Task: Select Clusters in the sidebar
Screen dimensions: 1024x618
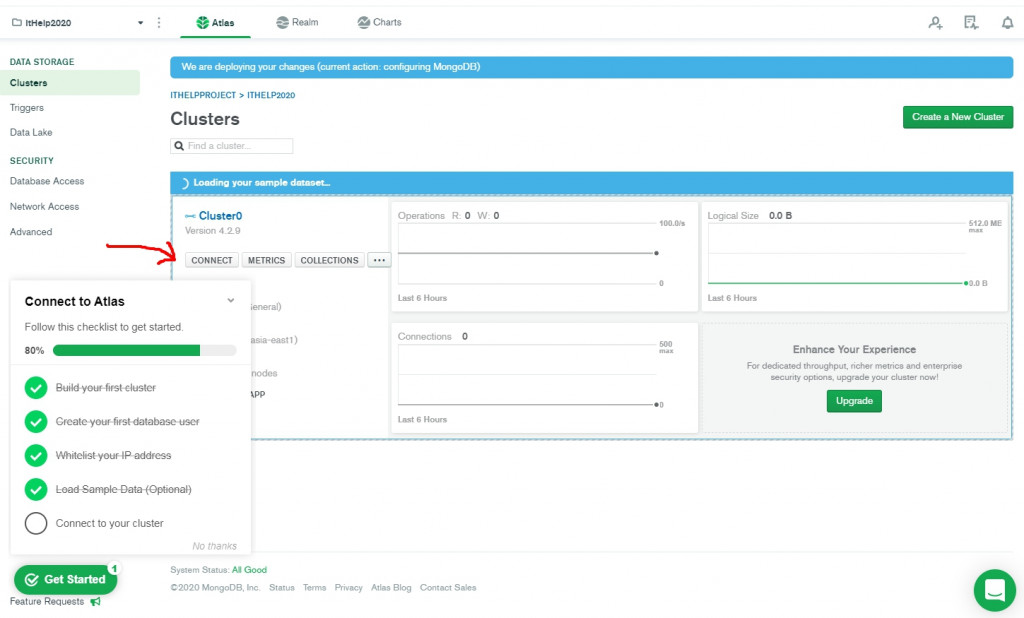Action: (x=70, y=83)
